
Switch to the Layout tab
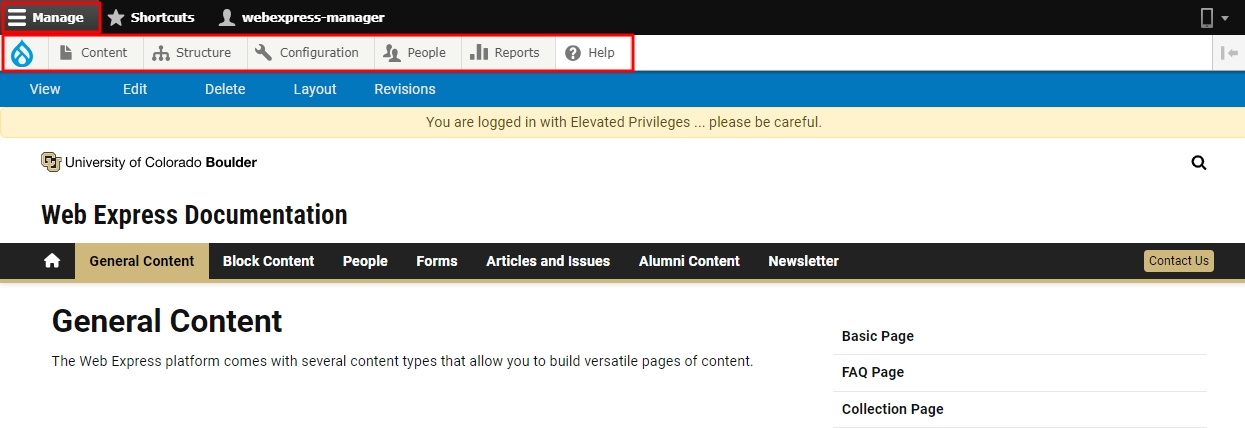tap(315, 89)
